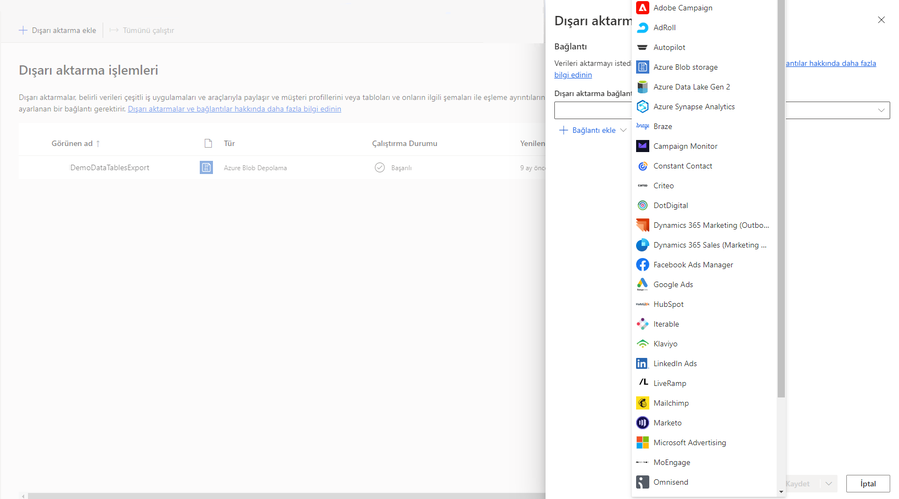
Task: Click the LinkedIn Ads icon
Action: (642, 364)
